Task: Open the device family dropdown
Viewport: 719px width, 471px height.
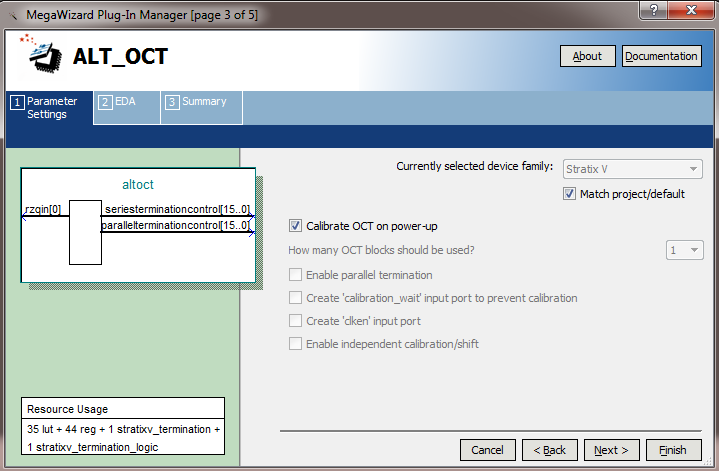Action: pos(632,169)
